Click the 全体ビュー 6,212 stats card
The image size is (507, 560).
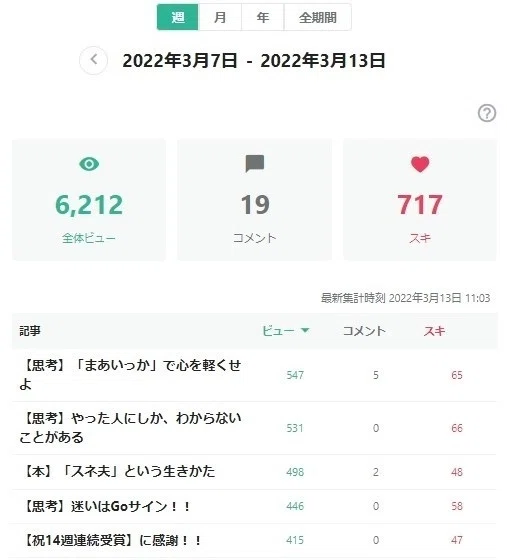click(x=89, y=199)
